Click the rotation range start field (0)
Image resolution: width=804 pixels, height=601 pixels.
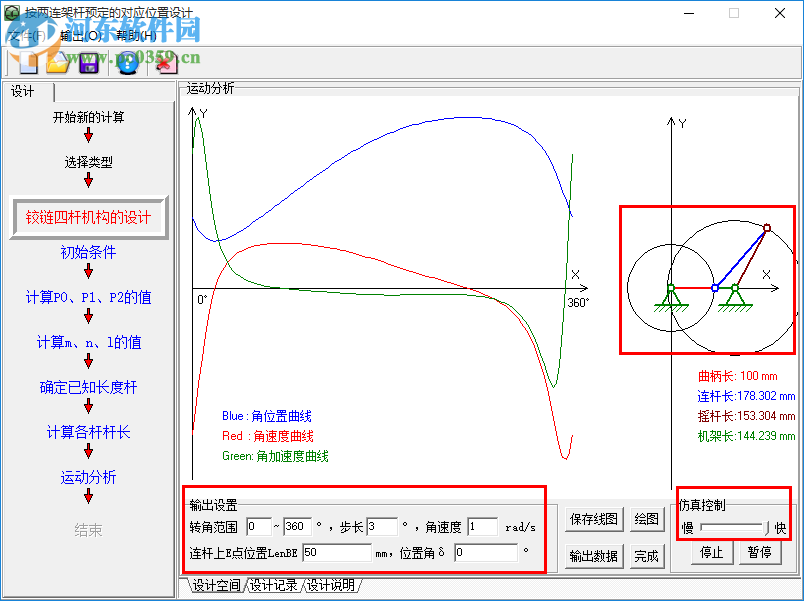[259, 526]
